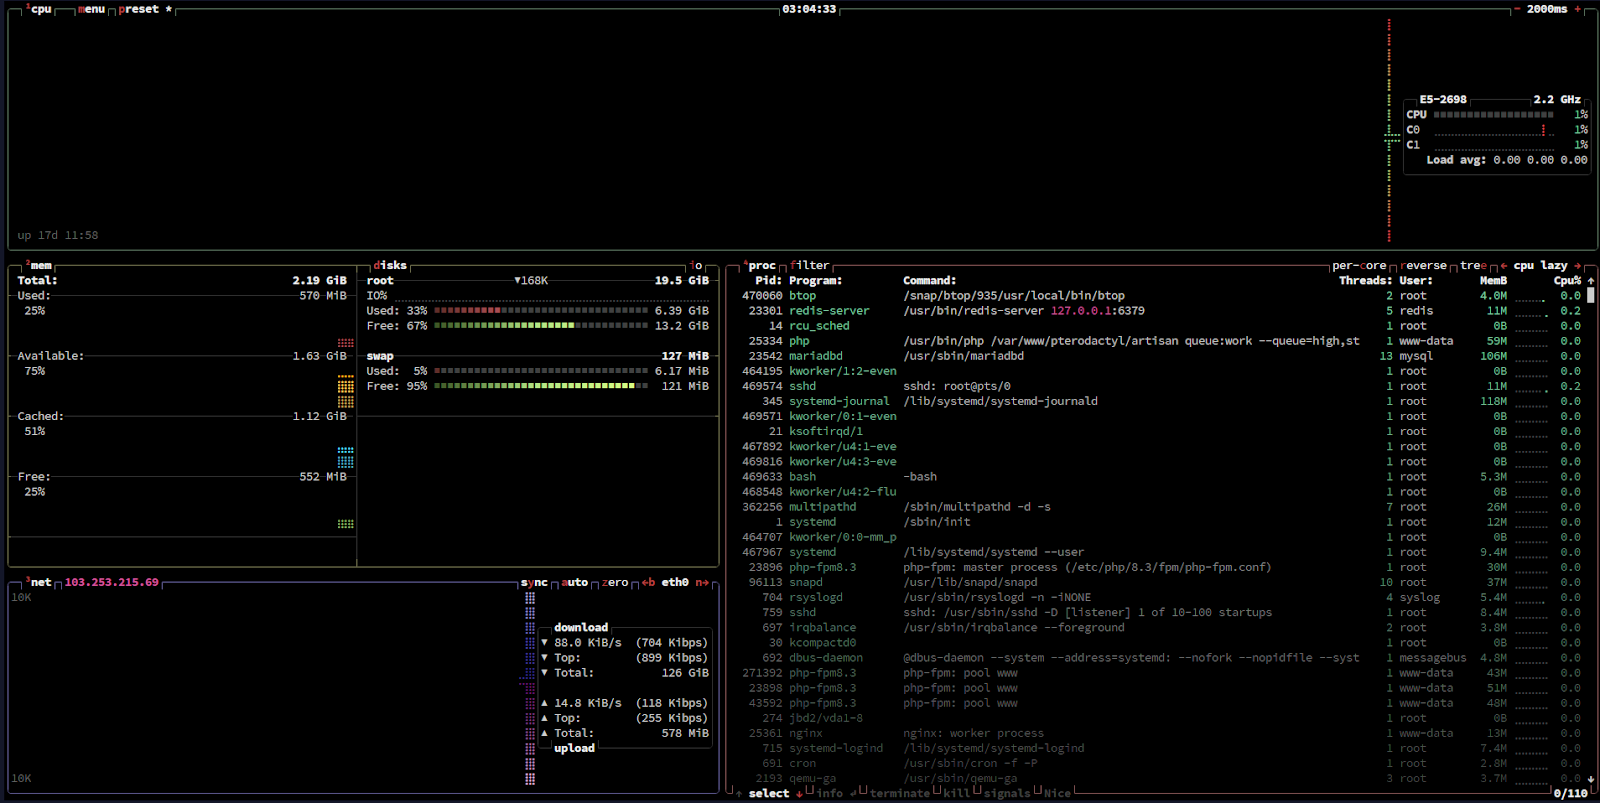Image resolution: width=1600 pixels, height=803 pixels.
Task: Click the zero button in net box
Action: [614, 582]
